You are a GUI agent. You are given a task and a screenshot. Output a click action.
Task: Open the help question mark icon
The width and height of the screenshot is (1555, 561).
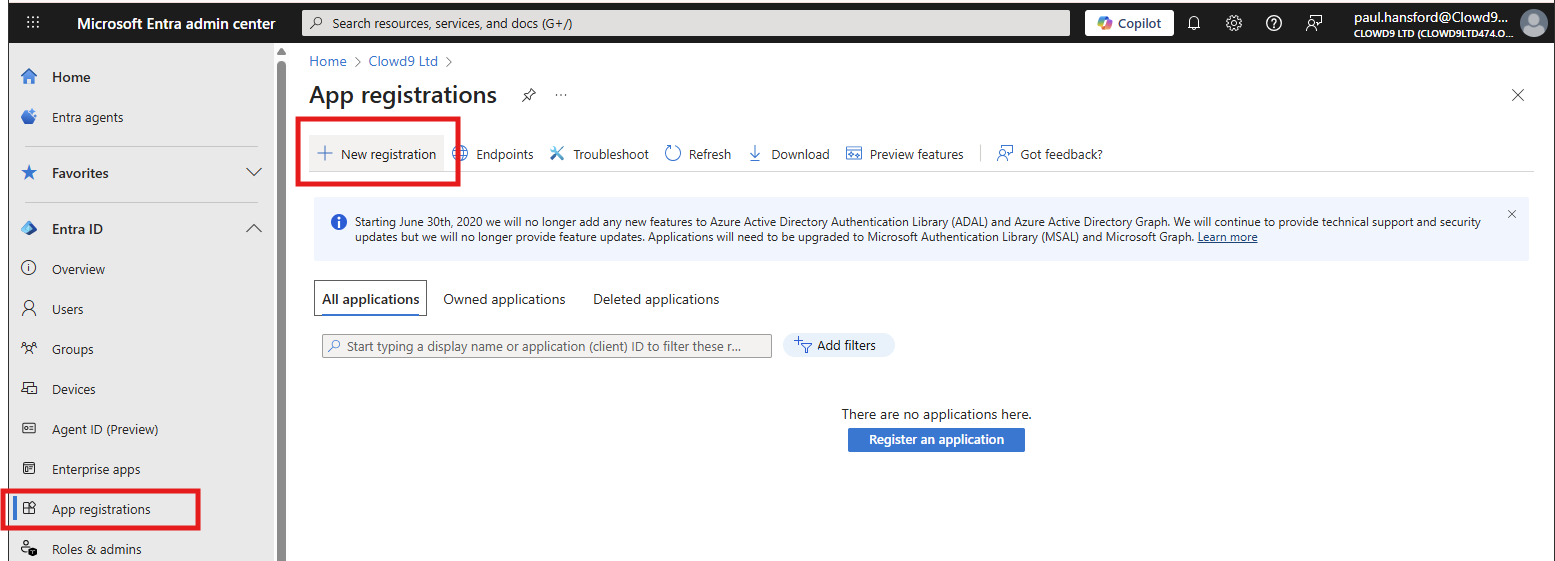pos(1274,23)
